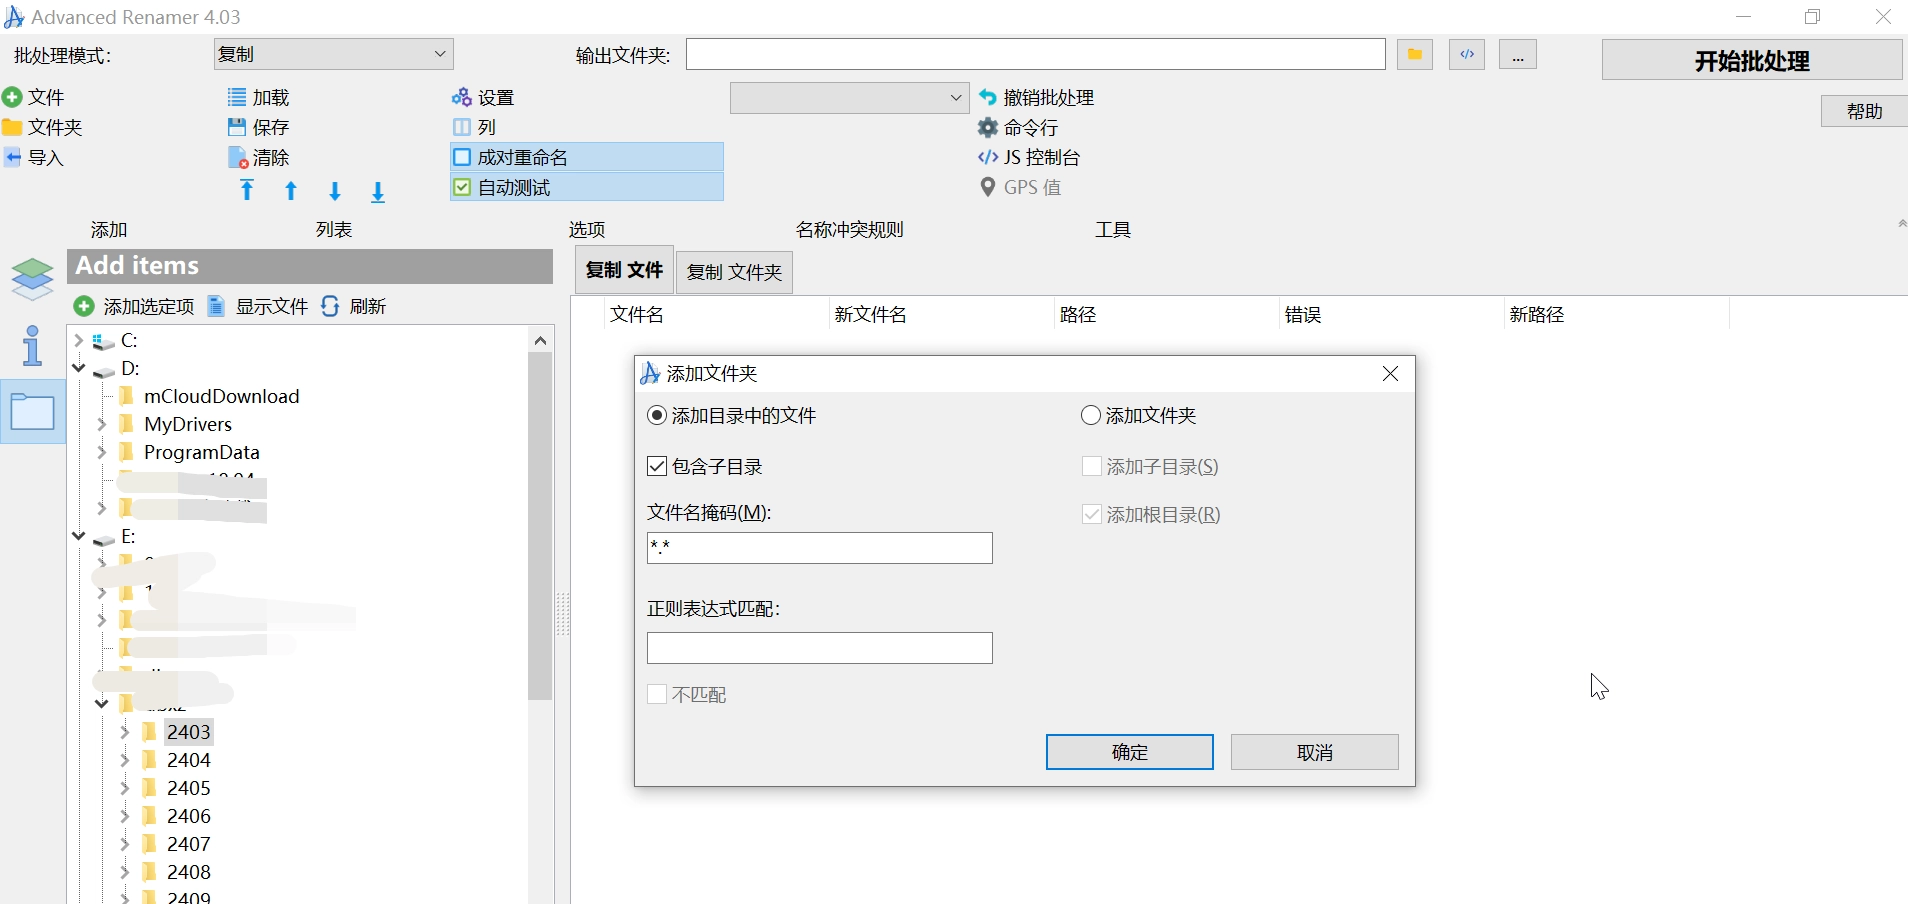This screenshot has height=904, width=1908.
Task: Click the folder panel icon in the left sidebar
Action: (x=32, y=411)
